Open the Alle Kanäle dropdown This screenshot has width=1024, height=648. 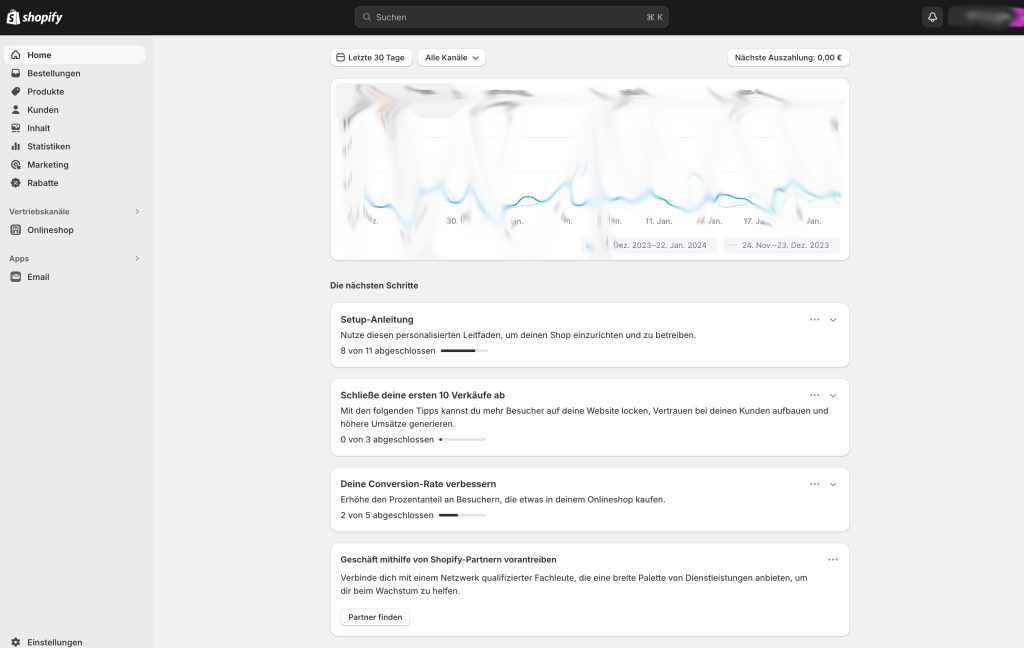tap(451, 58)
